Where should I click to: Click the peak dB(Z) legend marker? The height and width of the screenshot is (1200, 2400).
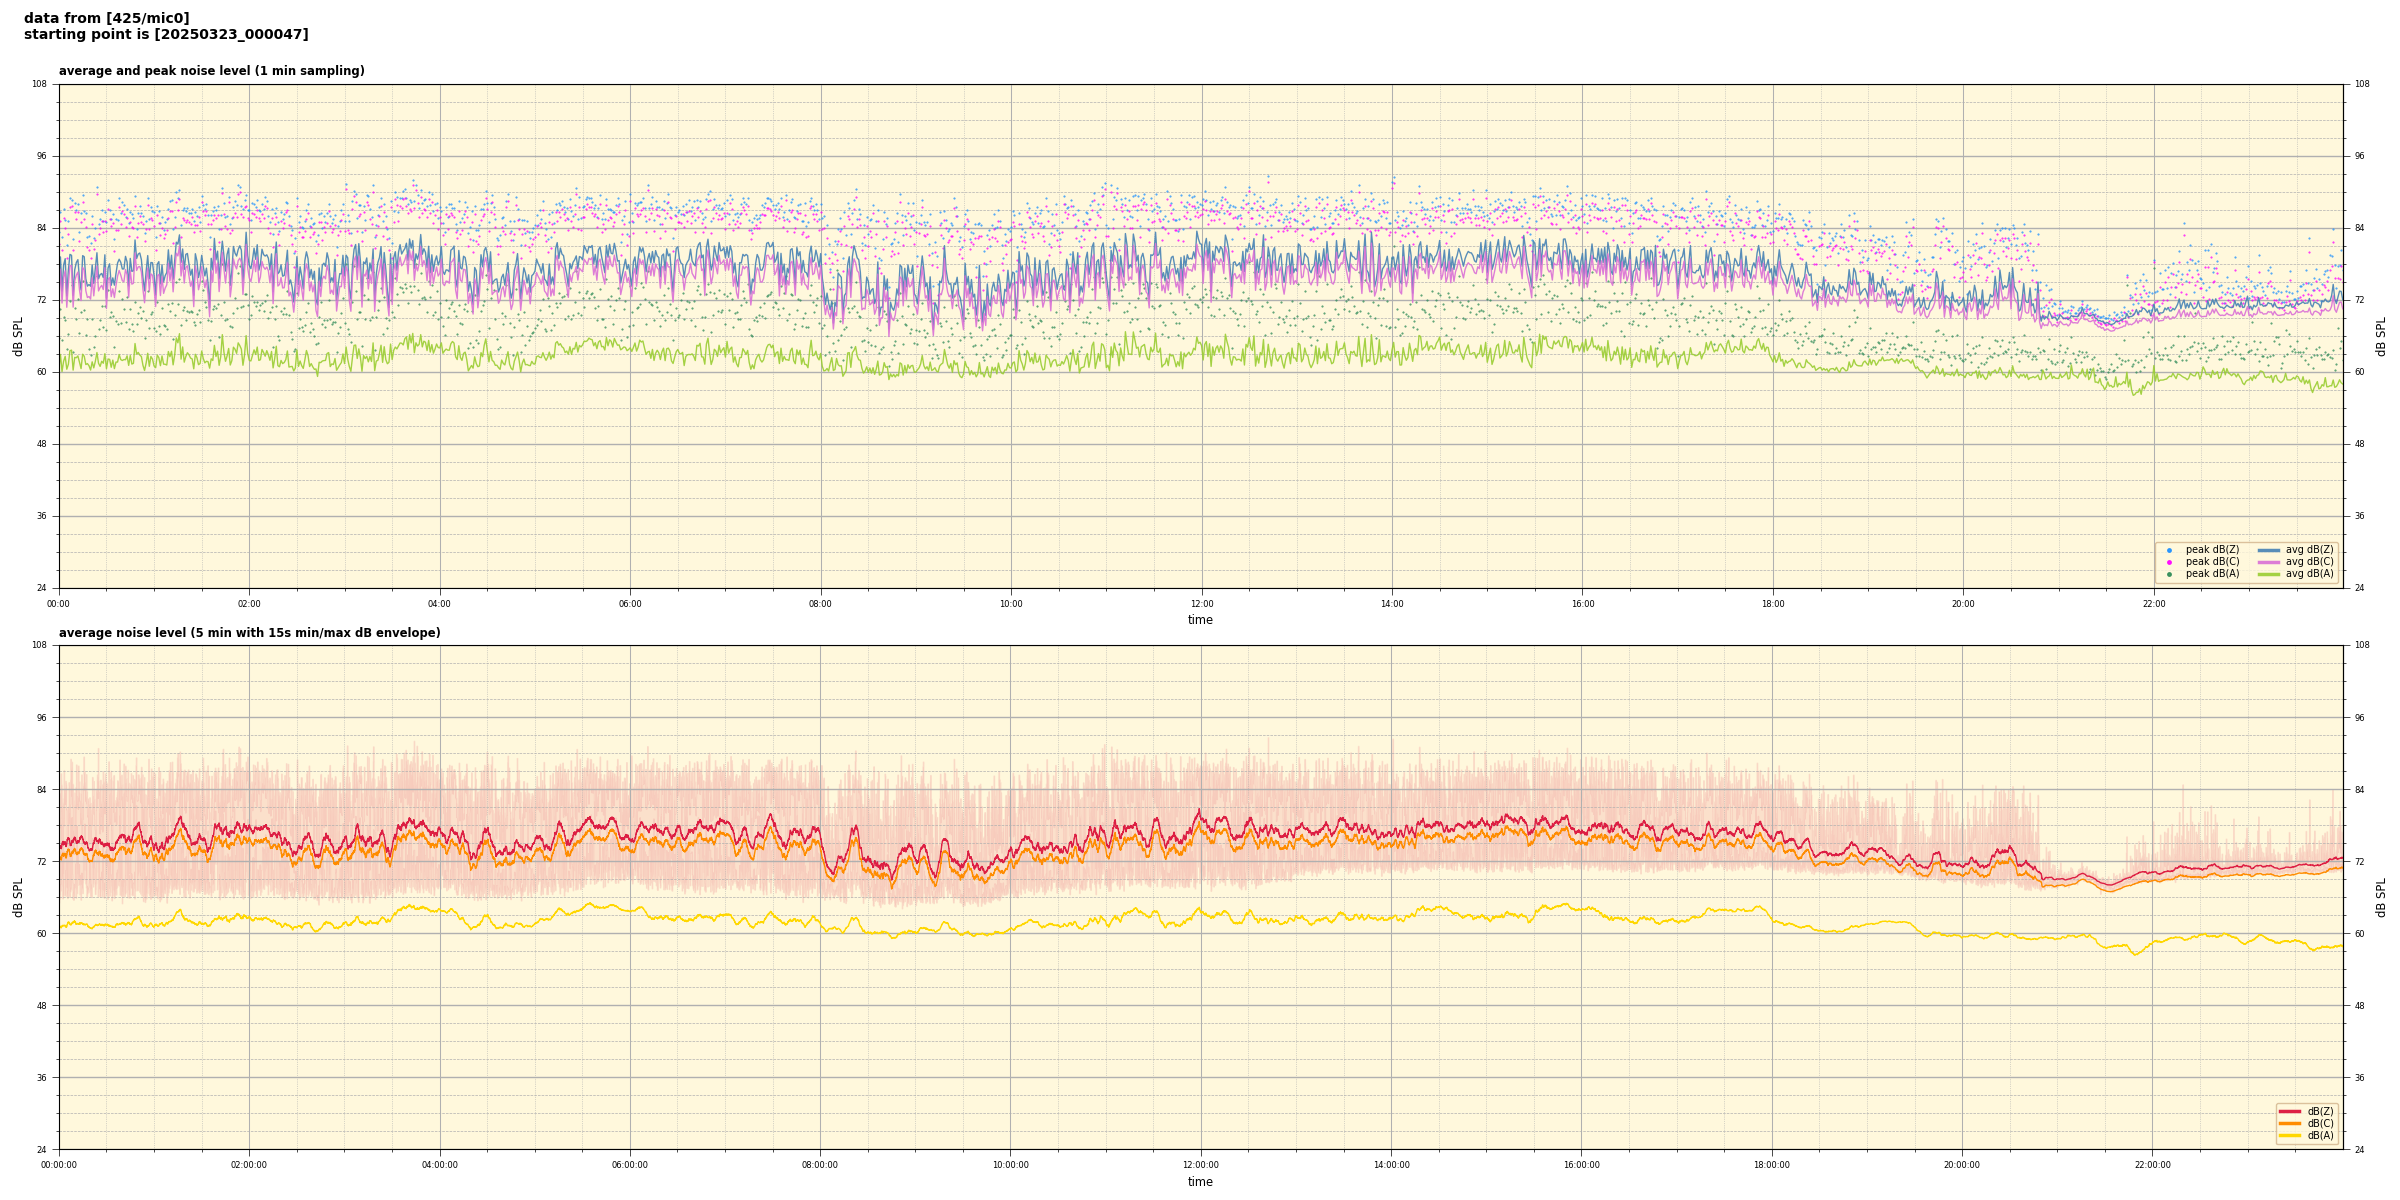click(x=2169, y=550)
